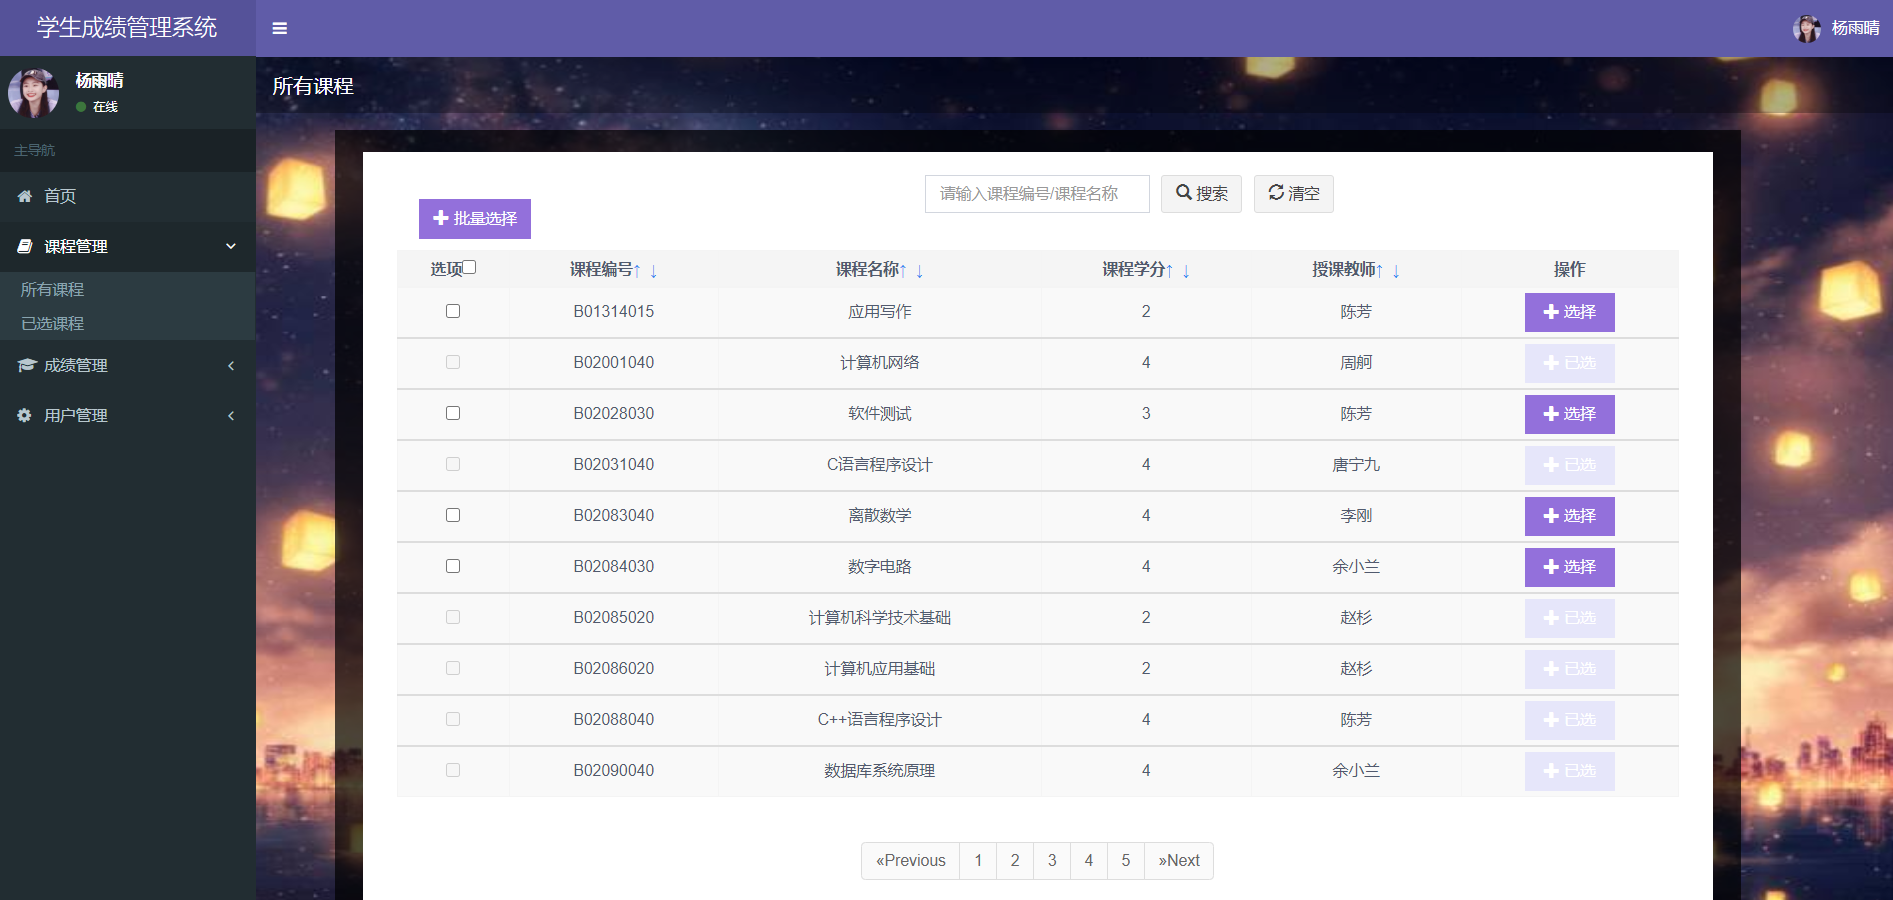Sort 课程编号 descending with down arrow
Image resolution: width=1893 pixels, height=900 pixels.
(x=653, y=270)
